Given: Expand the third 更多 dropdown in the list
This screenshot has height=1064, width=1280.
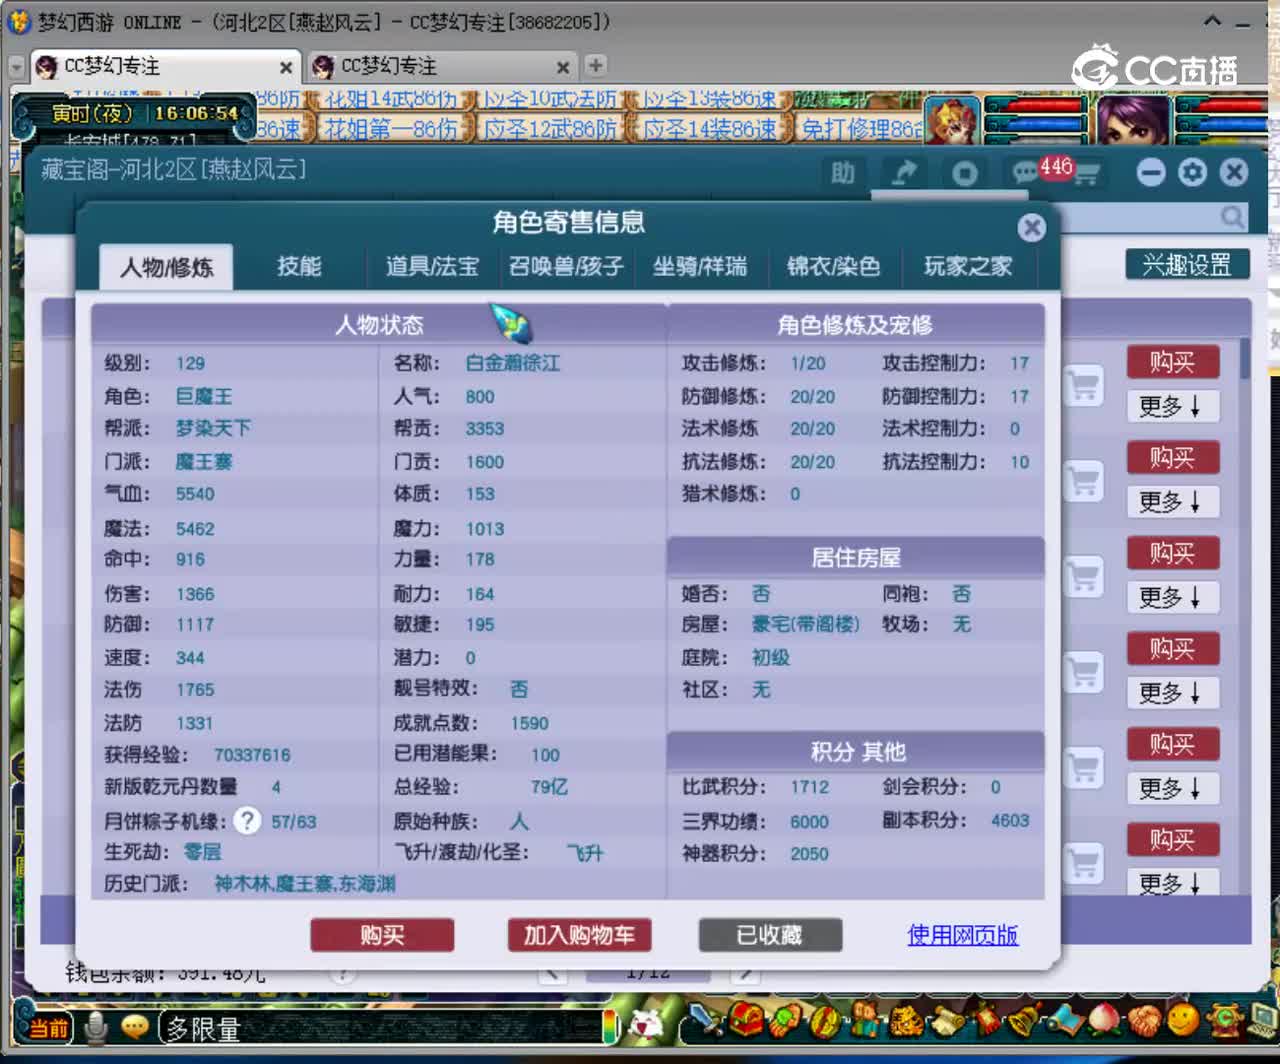Looking at the screenshot, I should [1172, 597].
